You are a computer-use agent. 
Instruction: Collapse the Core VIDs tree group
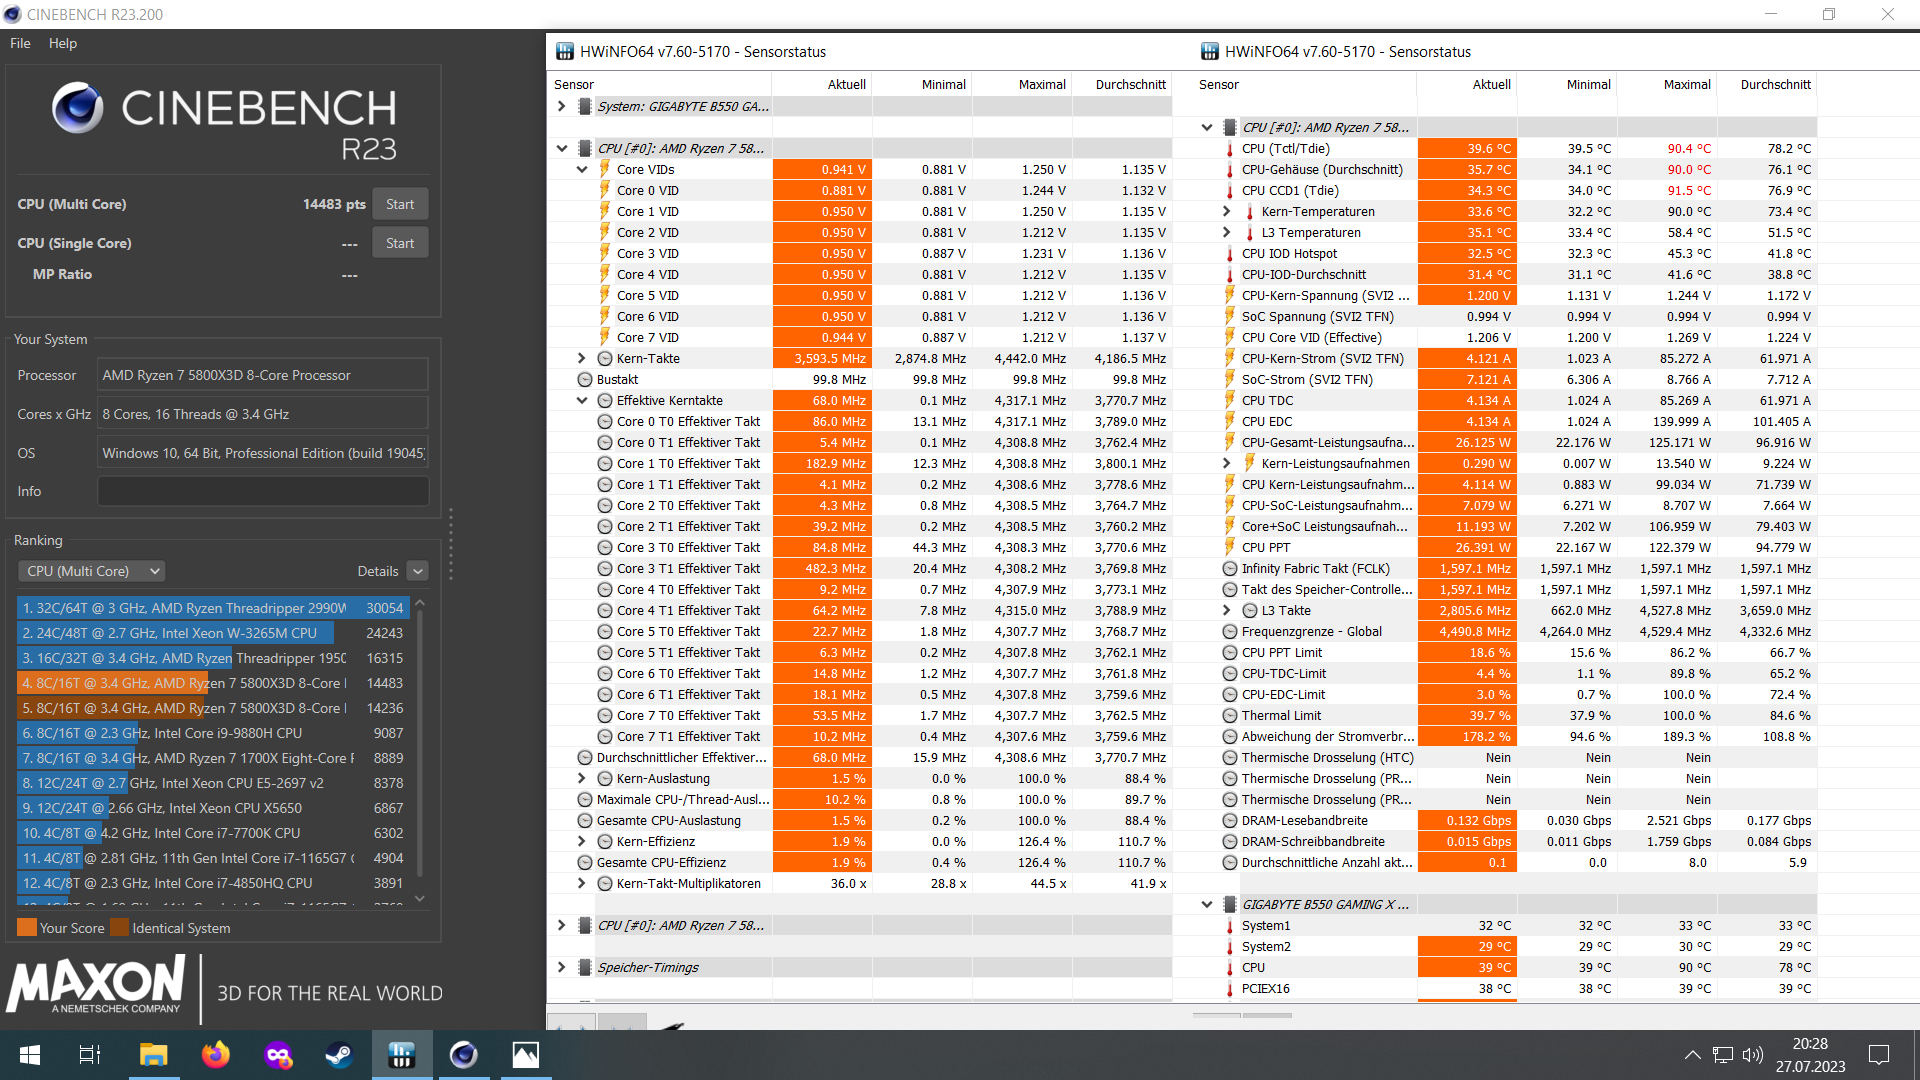(582, 170)
